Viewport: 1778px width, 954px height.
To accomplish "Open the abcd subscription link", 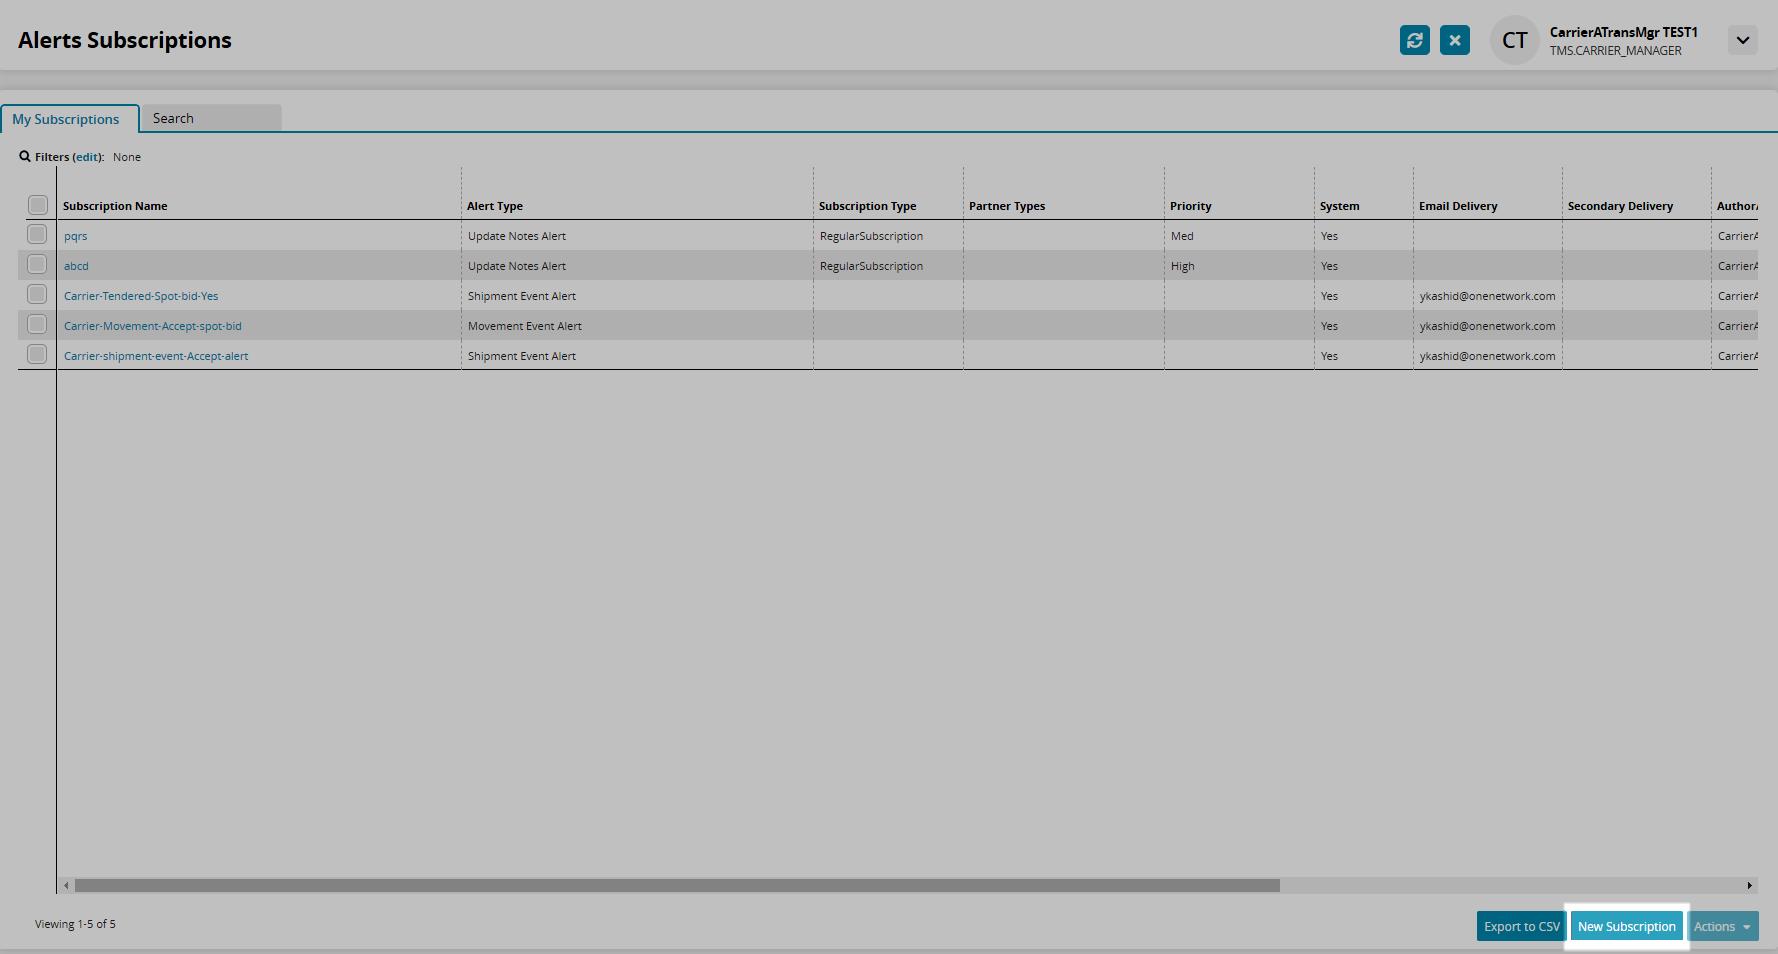I will point(76,266).
